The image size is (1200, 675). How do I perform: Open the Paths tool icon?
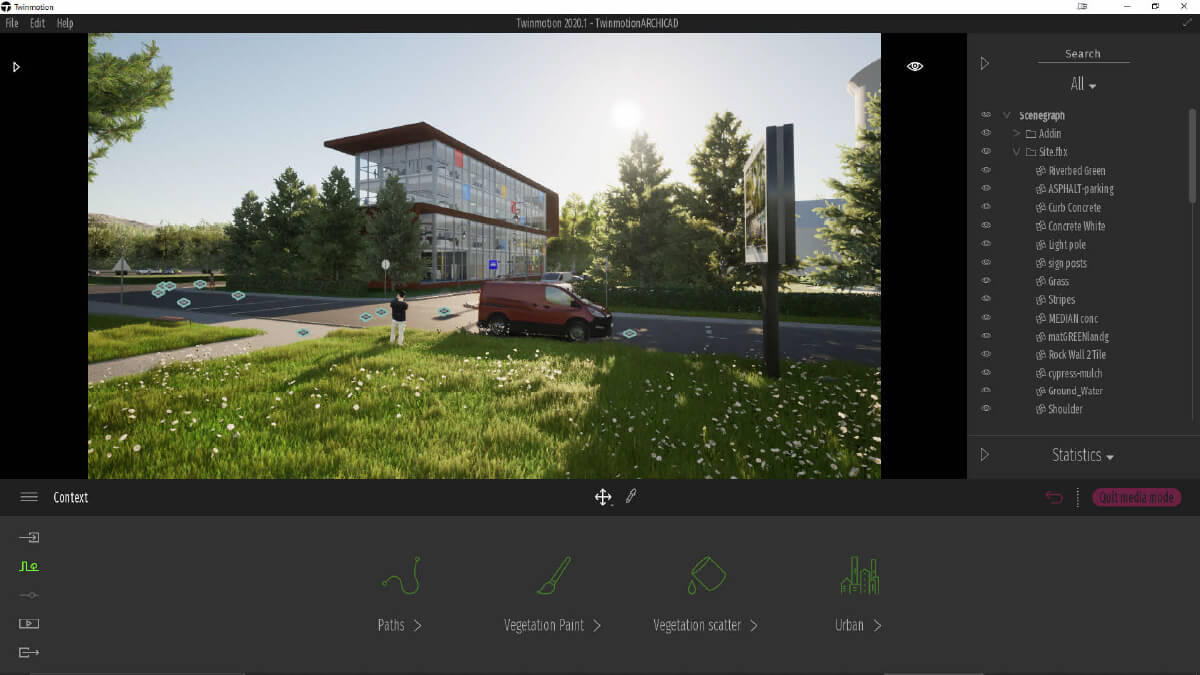(400, 576)
